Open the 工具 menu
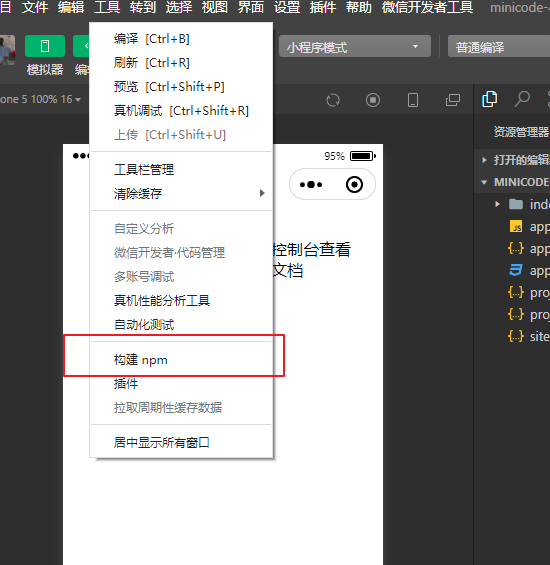Image resolution: width=550 pixels, height=565 pixels. click(107, 7)
